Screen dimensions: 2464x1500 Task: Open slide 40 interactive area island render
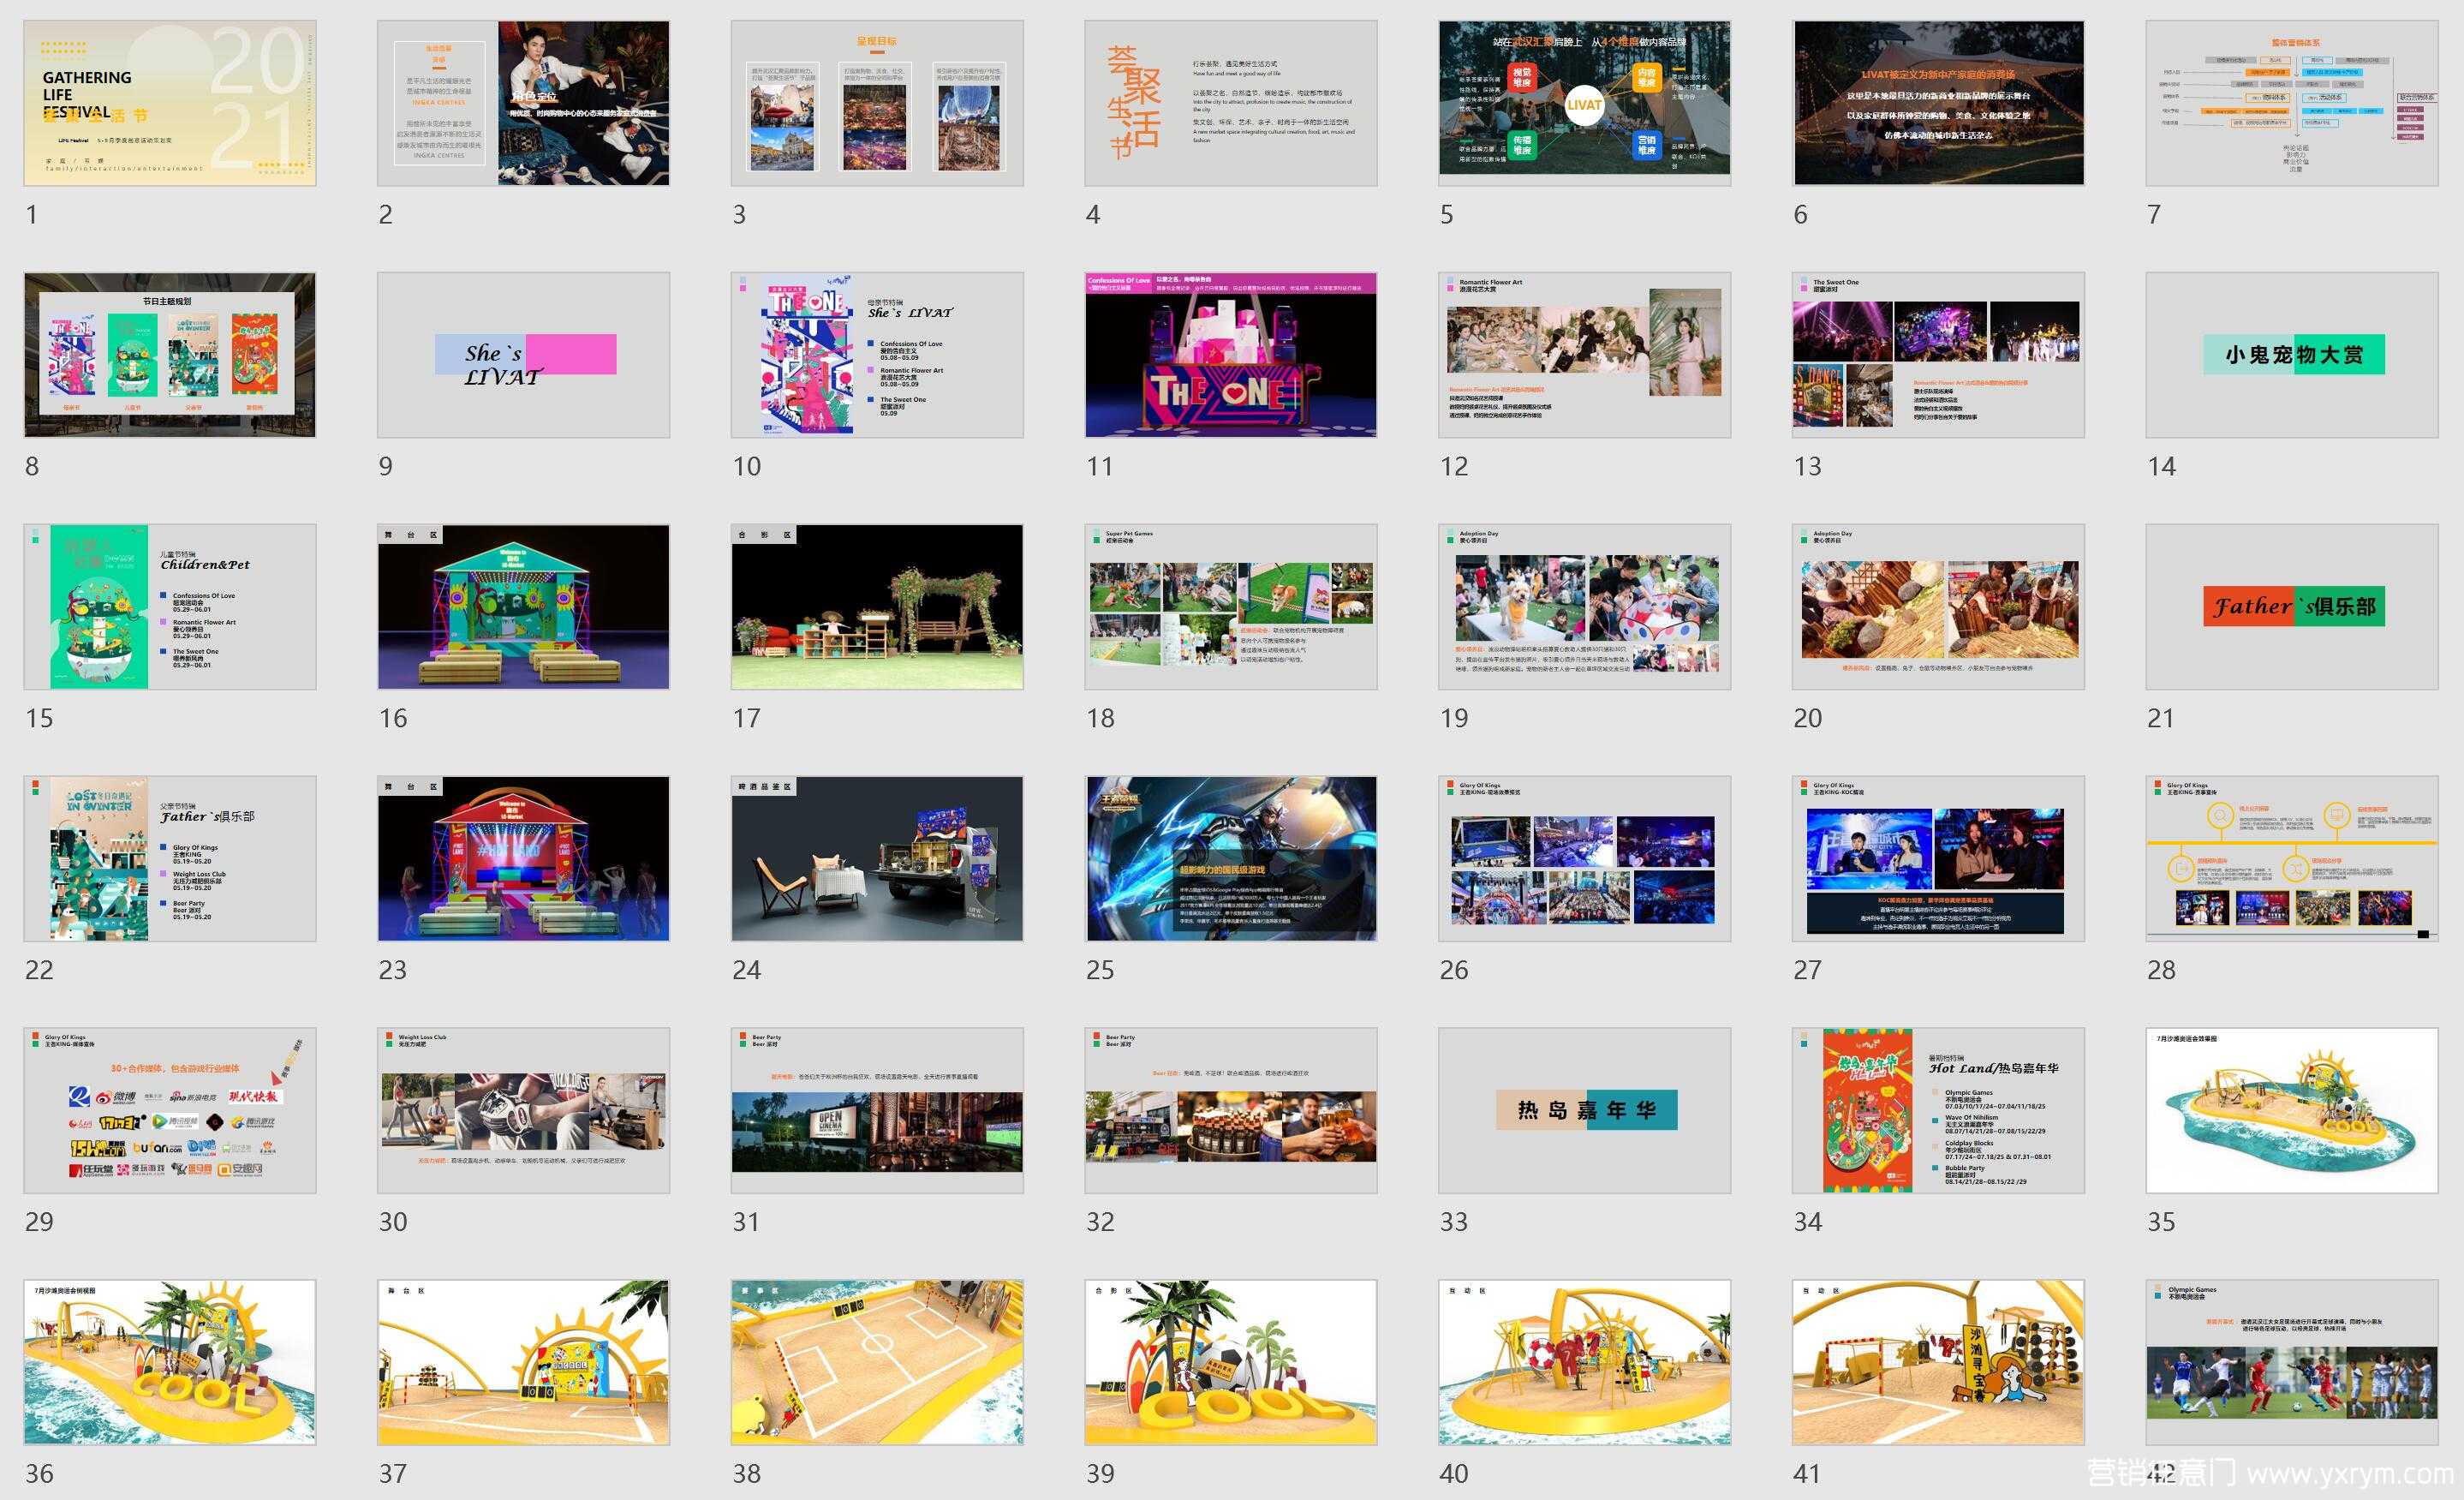[1584, 1363]
